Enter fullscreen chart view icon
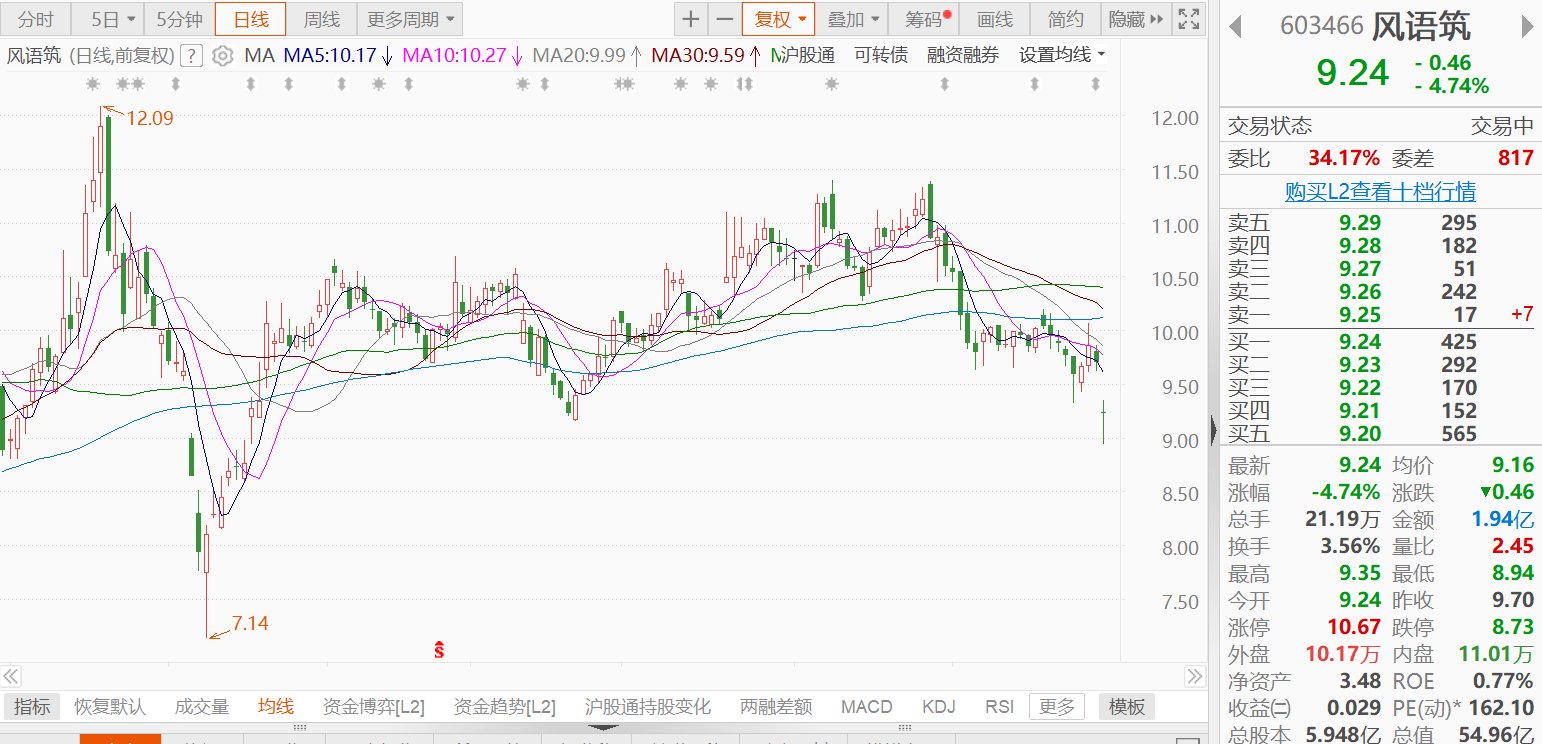 pyautogui.click(x=1188, y=19)
